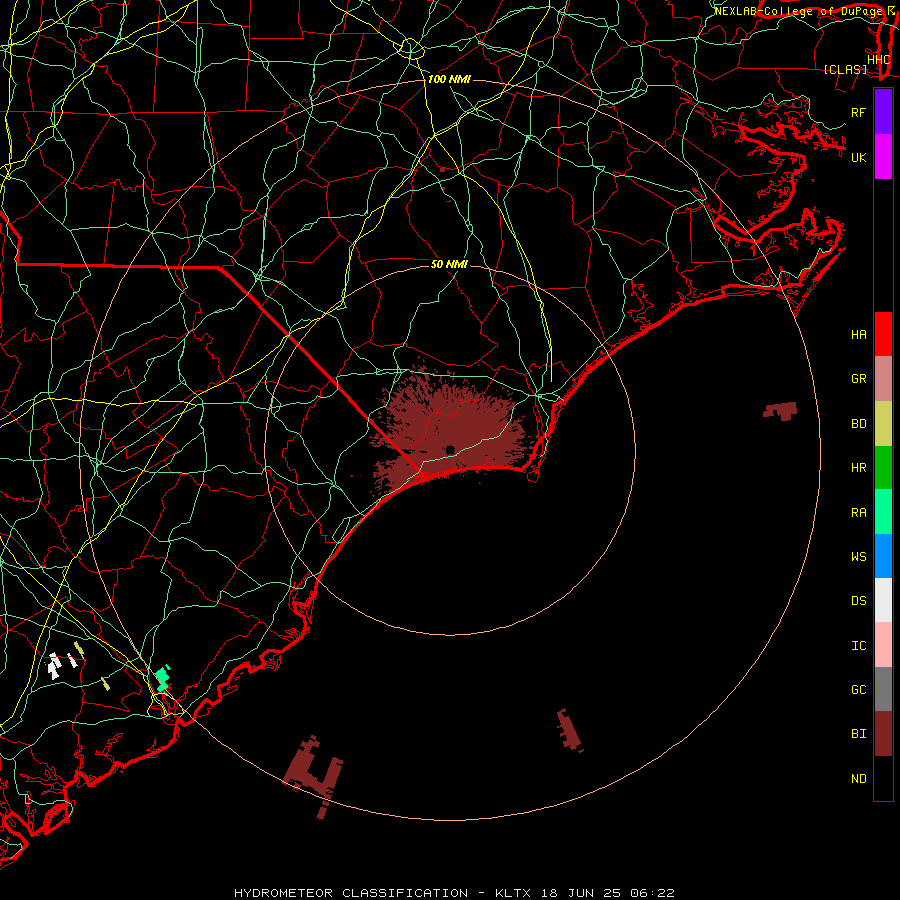Click the UK legend label
The width and height of the screenshot is (900, 900).
tap(858, 157)
